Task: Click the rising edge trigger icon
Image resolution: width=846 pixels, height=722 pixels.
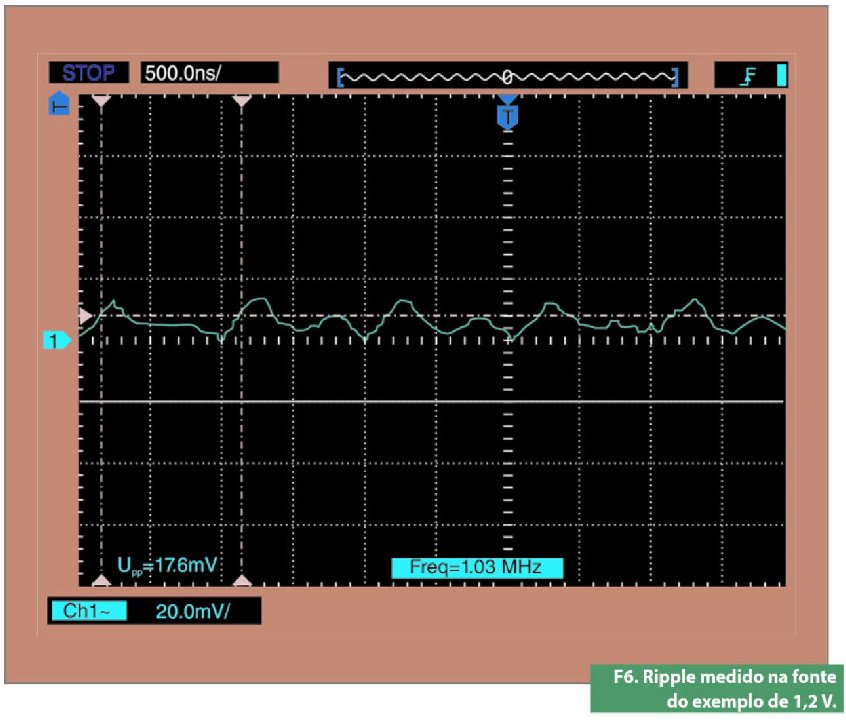Action: 747,76
